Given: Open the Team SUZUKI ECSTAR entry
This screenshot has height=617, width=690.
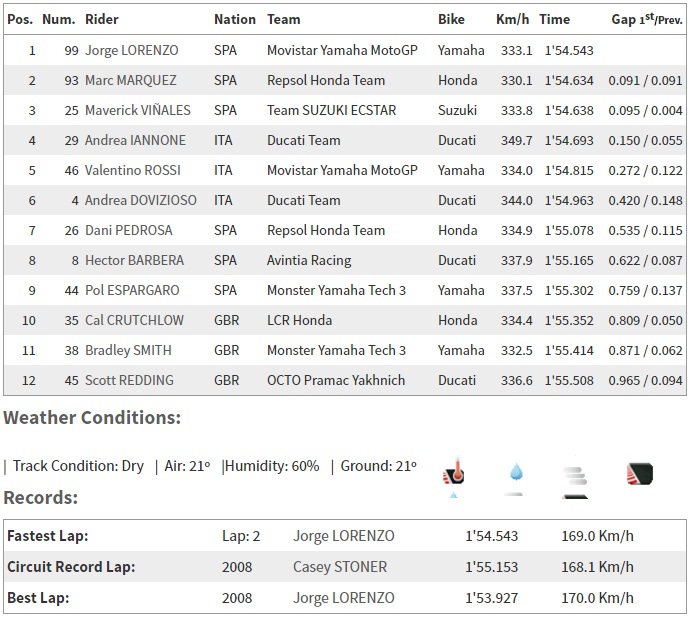Looking at the screenshot, I should coord(330,110).
